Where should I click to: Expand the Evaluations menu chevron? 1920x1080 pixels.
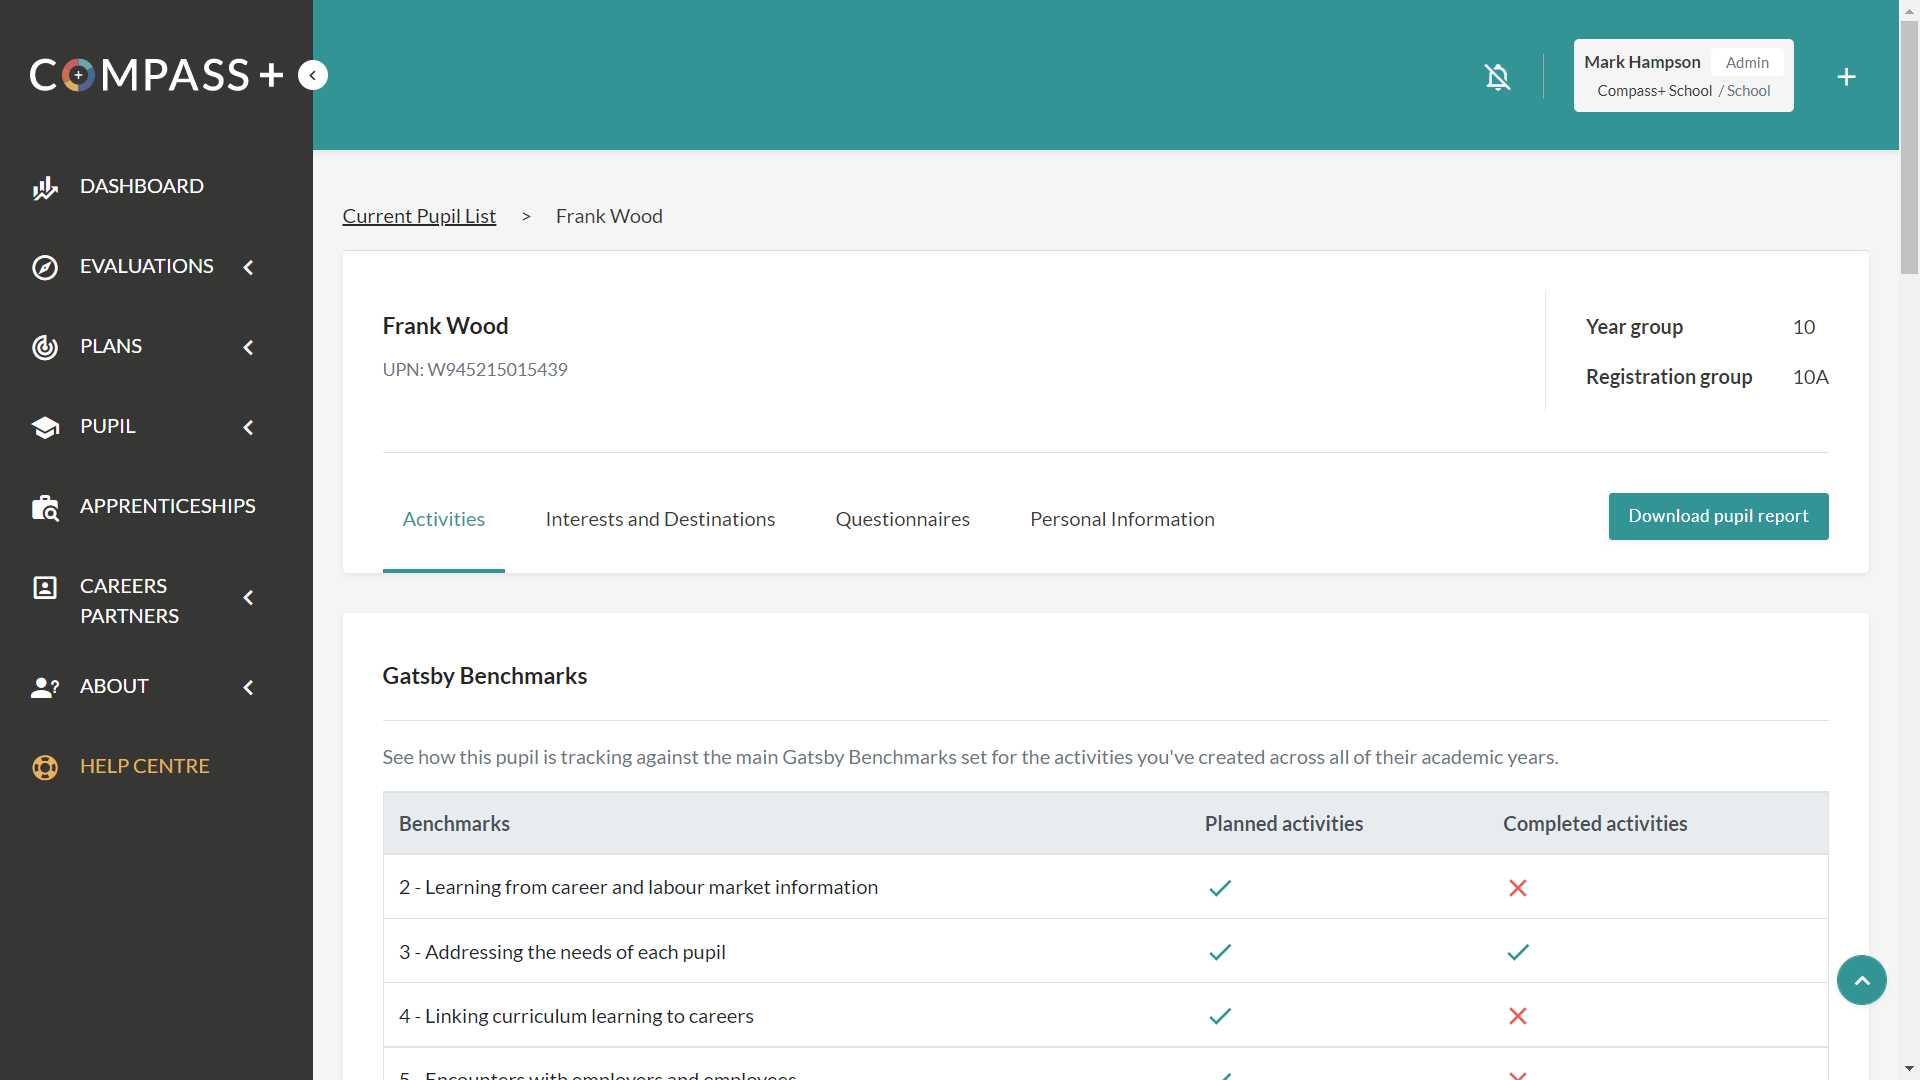[x=248, y=267]
